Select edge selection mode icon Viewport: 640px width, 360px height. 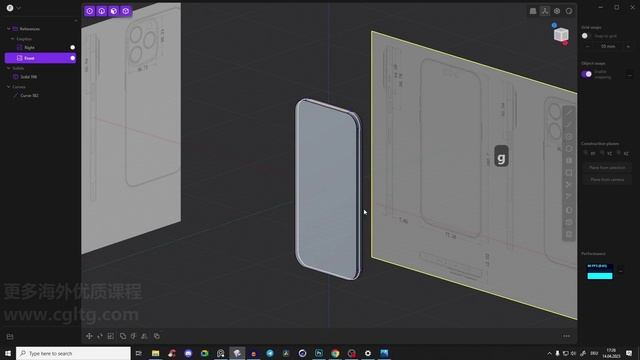click(x=102, y=11)
